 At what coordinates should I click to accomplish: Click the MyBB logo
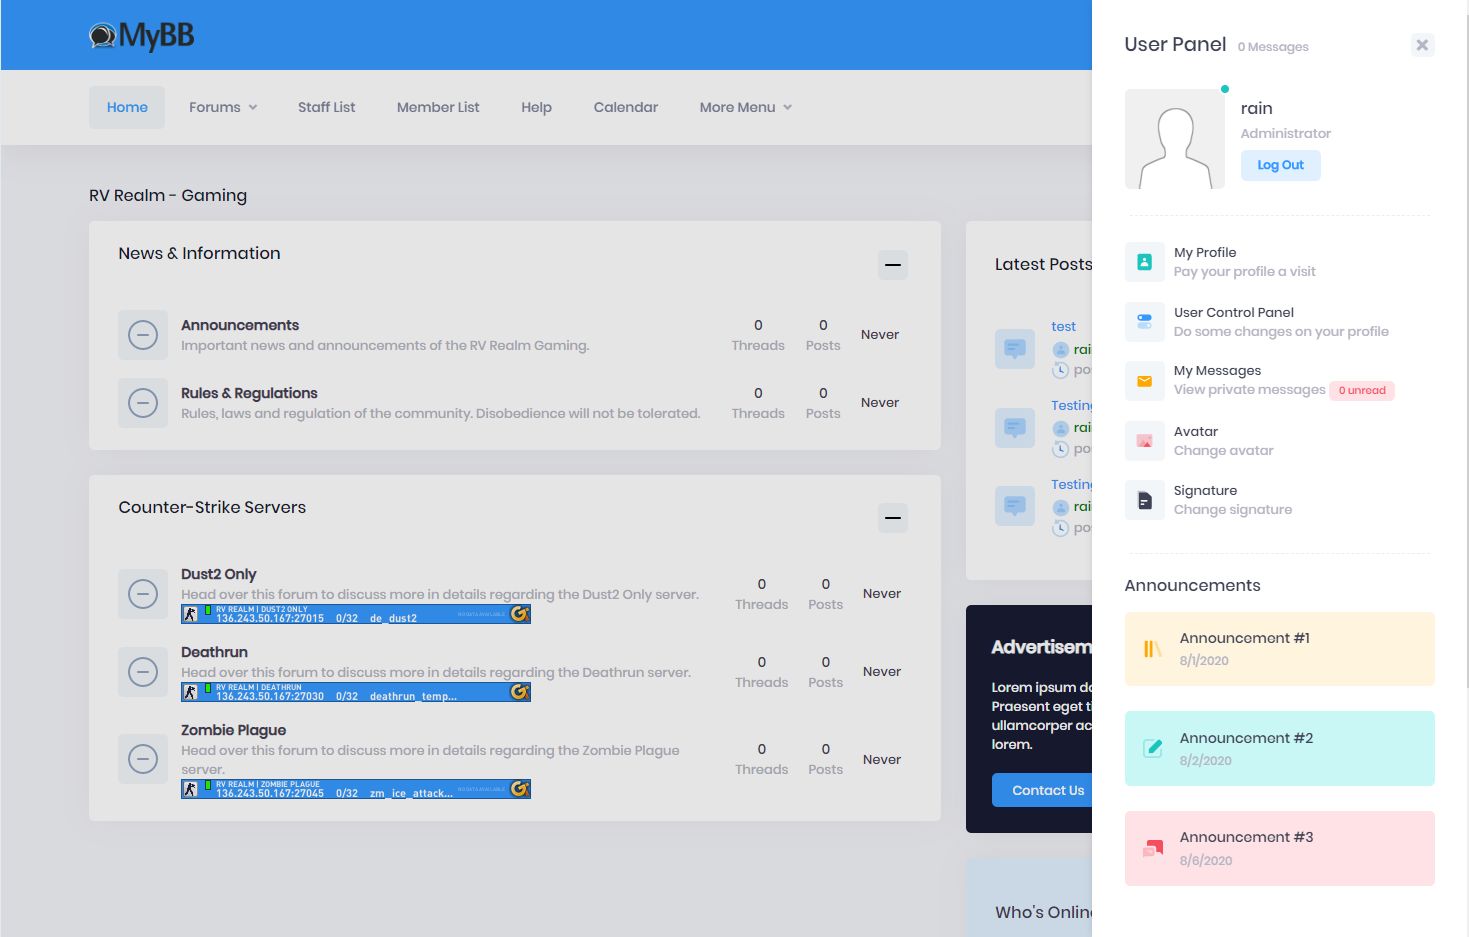coord(141,36)
